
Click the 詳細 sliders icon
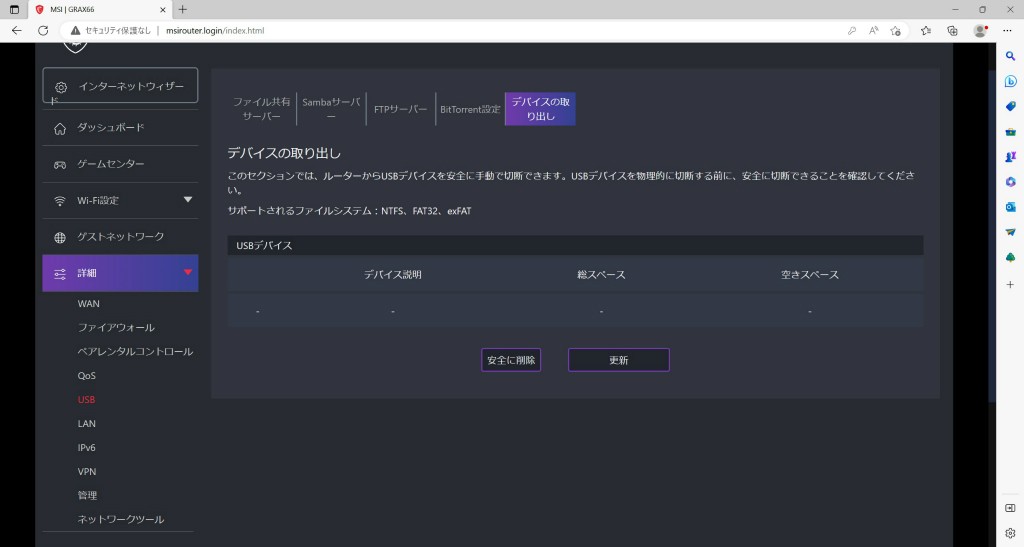point(60,274)
